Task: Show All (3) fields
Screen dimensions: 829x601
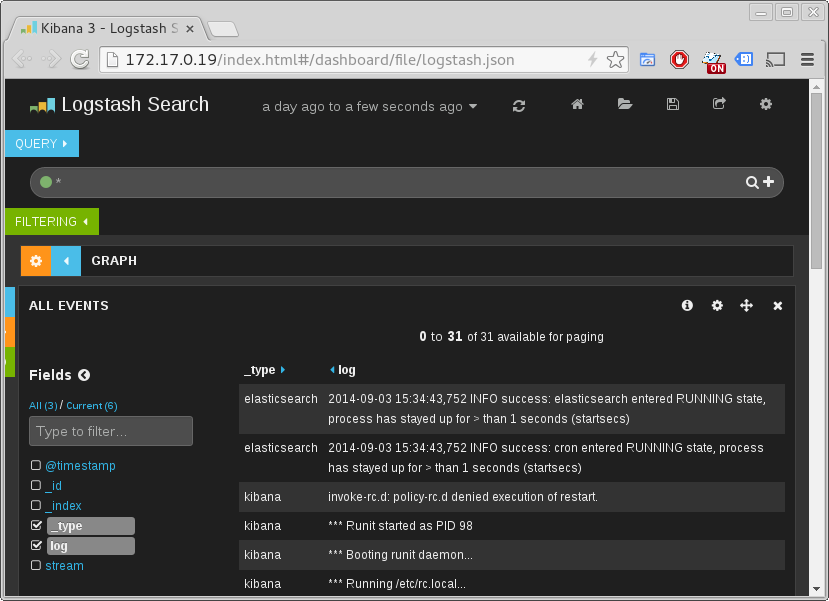Action: pos(43,405)
